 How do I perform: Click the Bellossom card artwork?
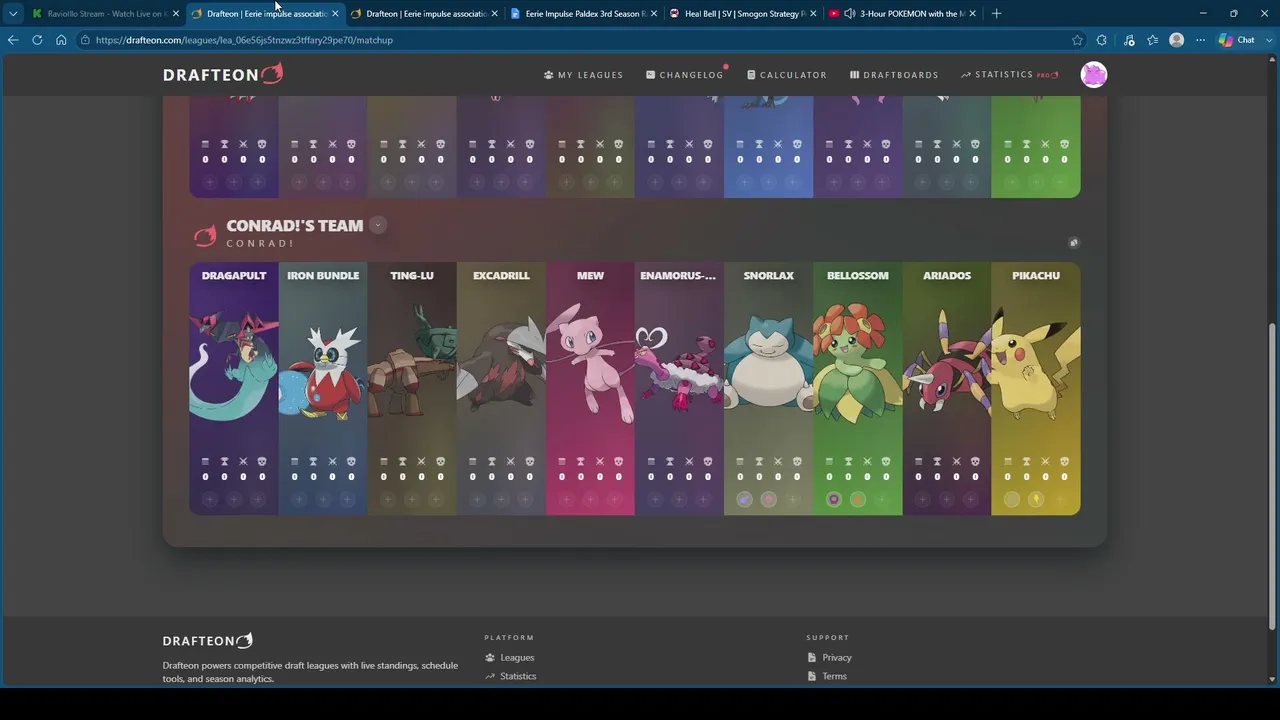click(x=857, y=365)
